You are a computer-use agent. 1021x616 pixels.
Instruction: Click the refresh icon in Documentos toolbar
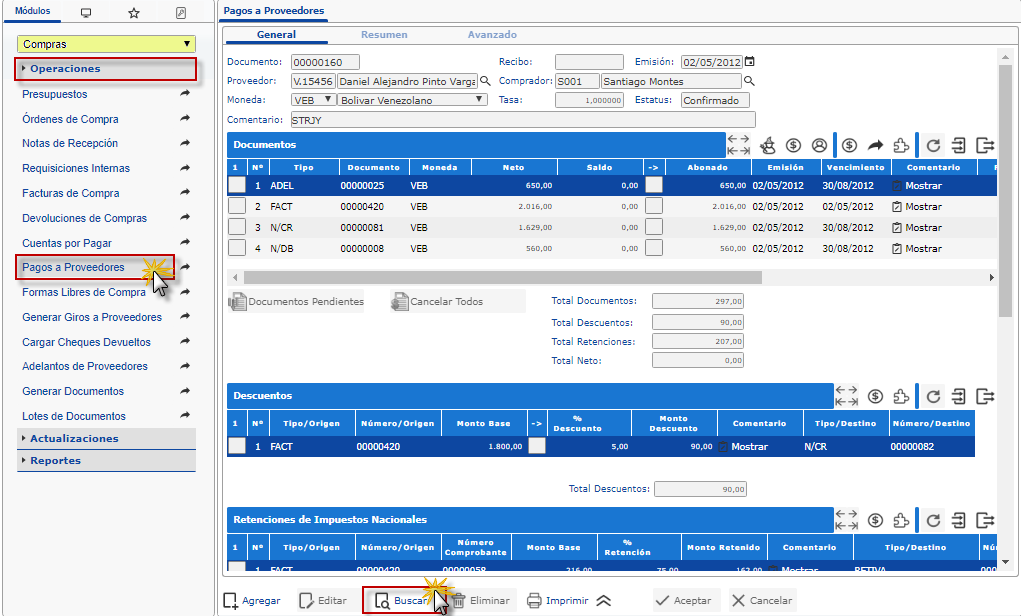(x=933, y=145)
